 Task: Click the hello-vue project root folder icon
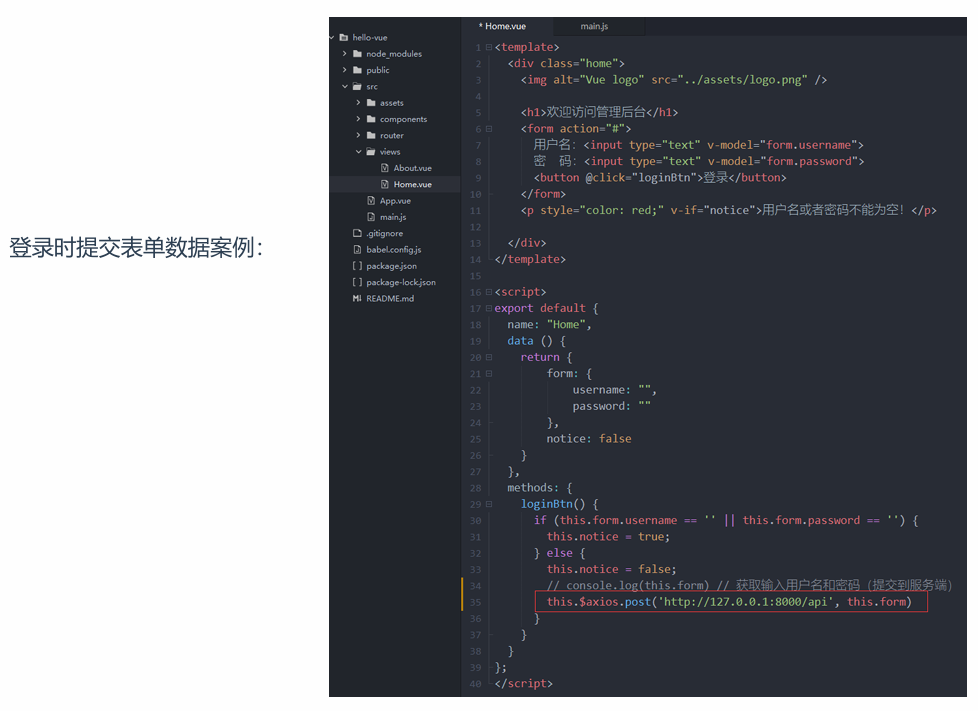[344, 37]
